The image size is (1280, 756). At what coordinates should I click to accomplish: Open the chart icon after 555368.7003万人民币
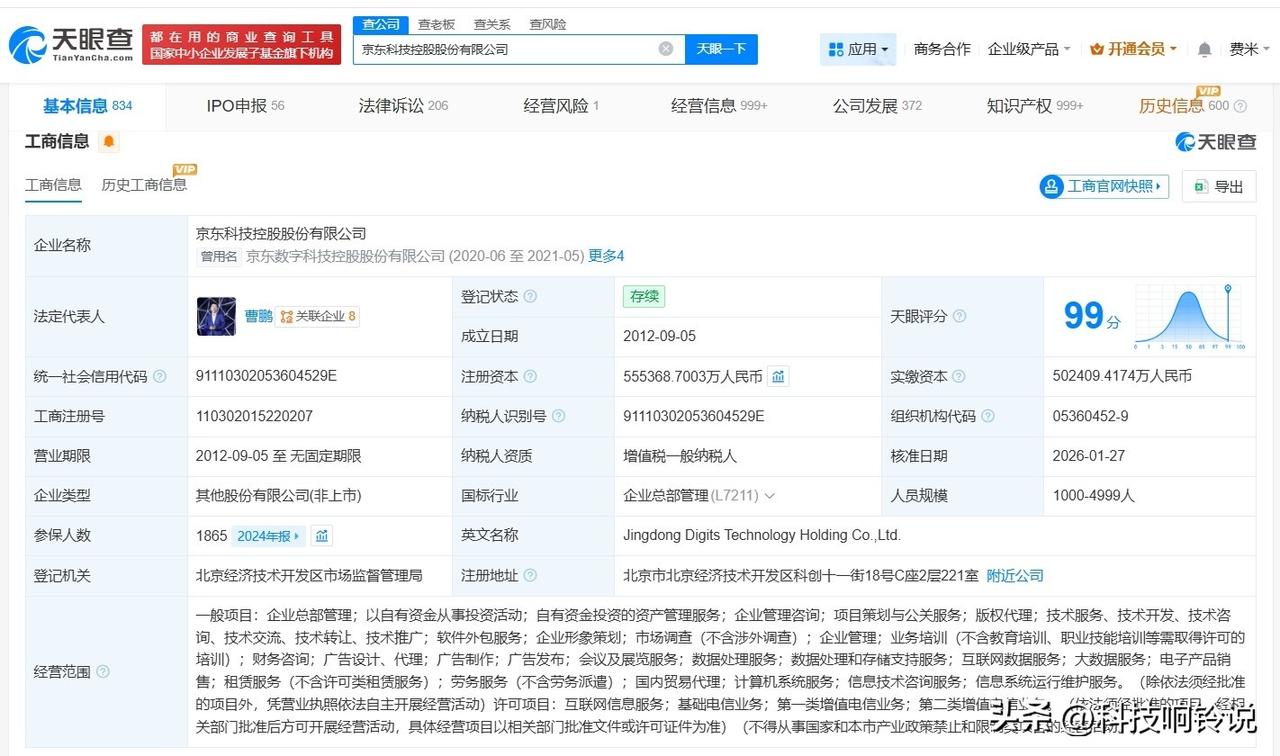point(778,377)
